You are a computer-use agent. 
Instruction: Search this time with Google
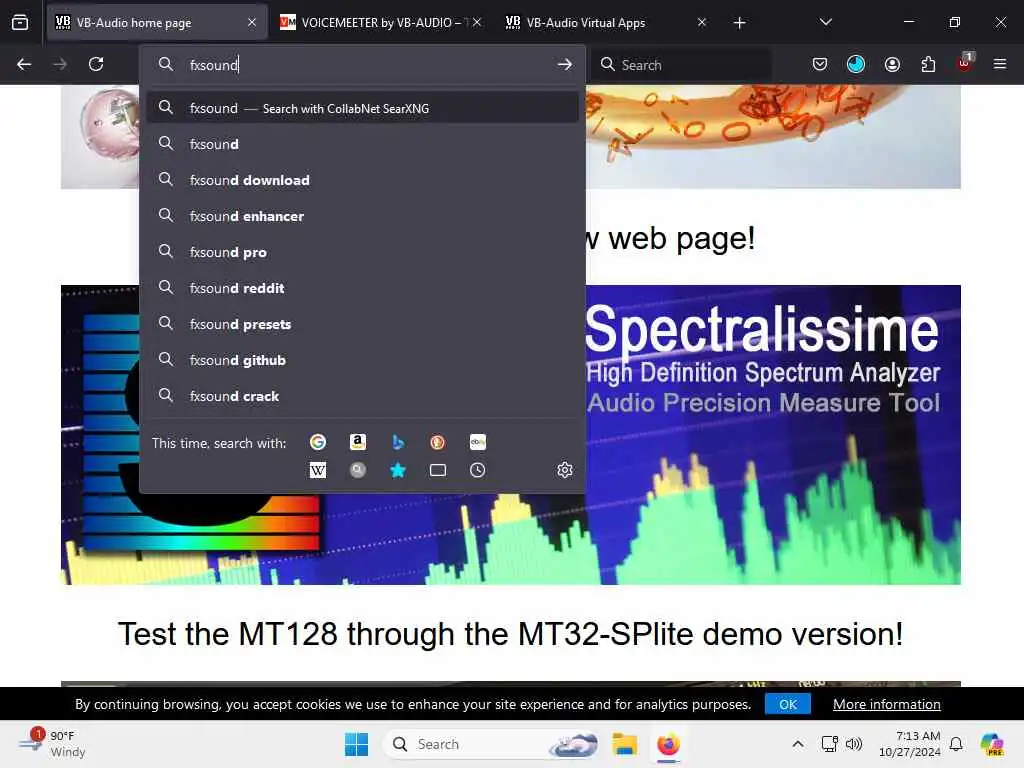pos(318,442)
